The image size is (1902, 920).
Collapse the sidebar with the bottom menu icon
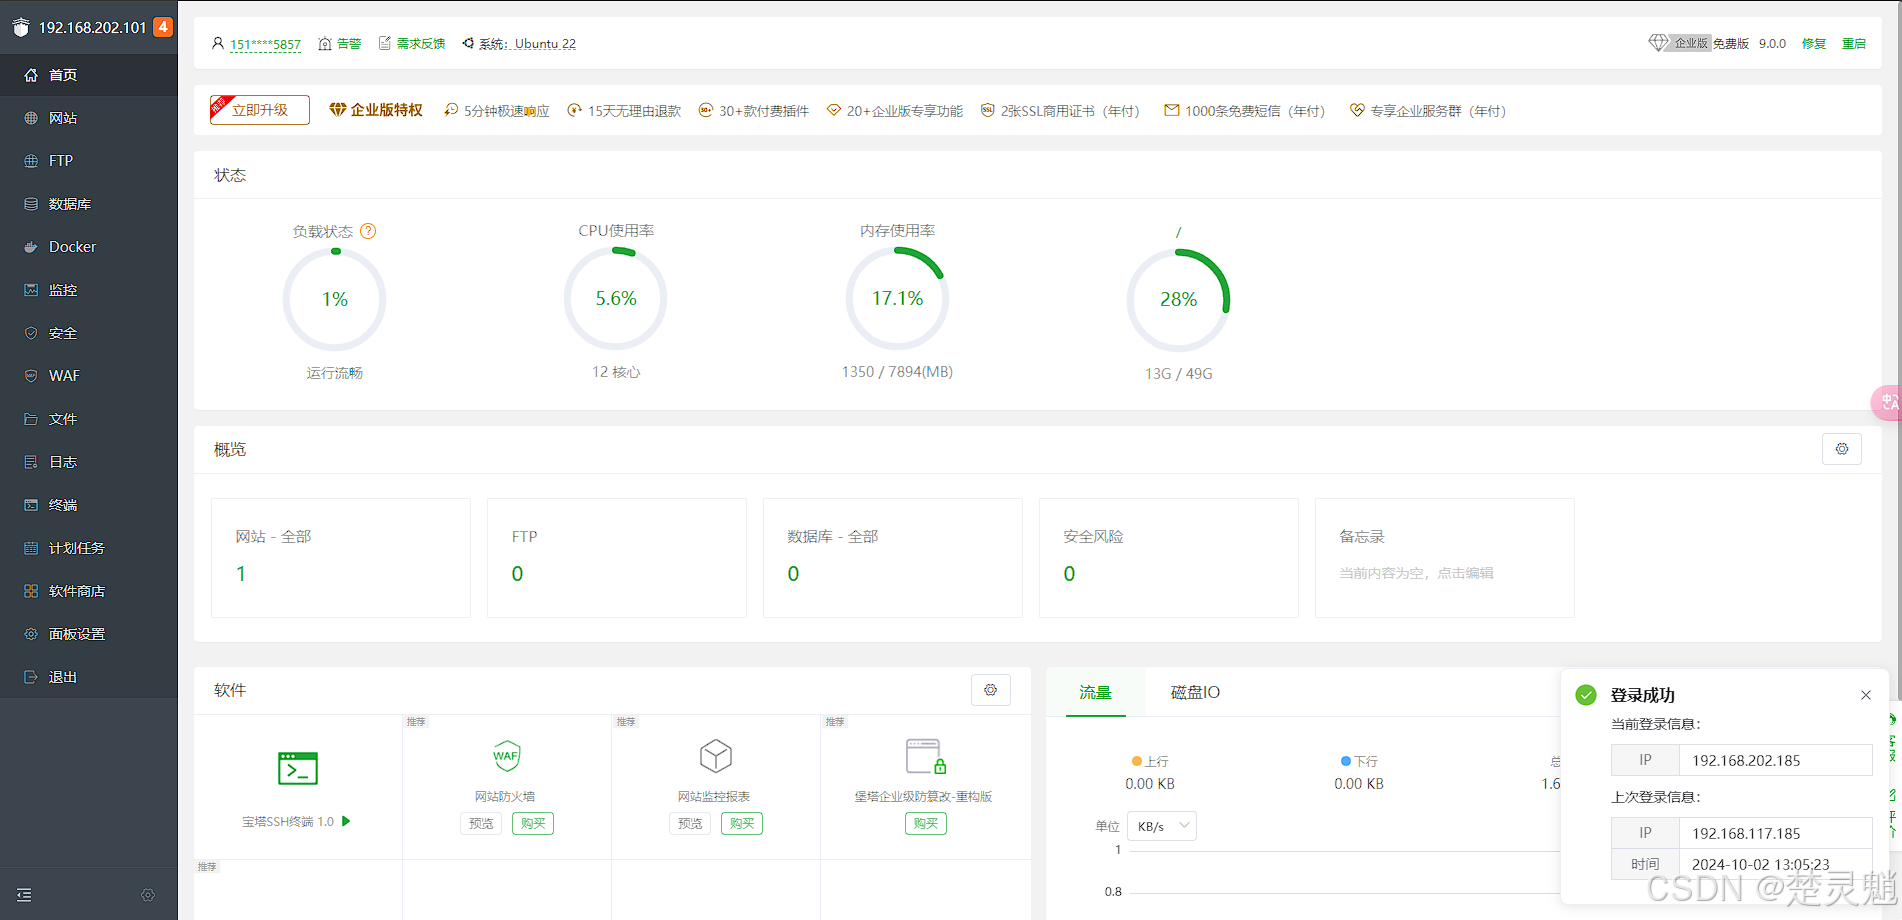(25, 895)
